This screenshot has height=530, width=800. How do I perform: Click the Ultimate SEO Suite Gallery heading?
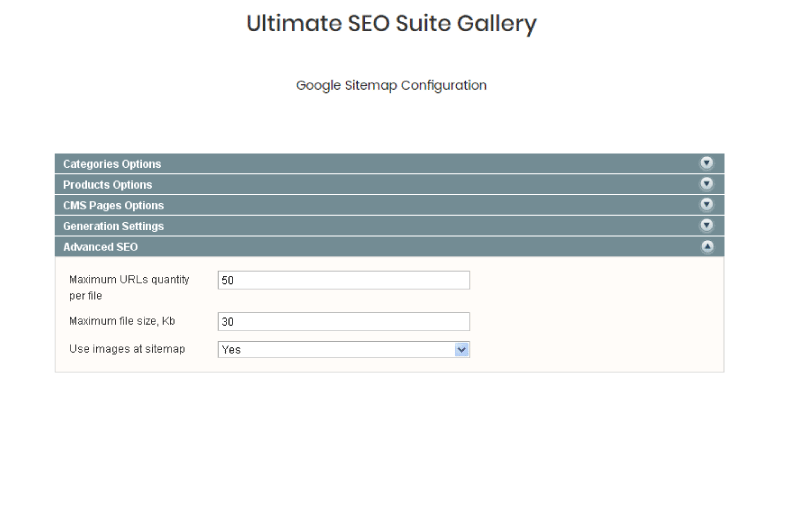(391, 23)
